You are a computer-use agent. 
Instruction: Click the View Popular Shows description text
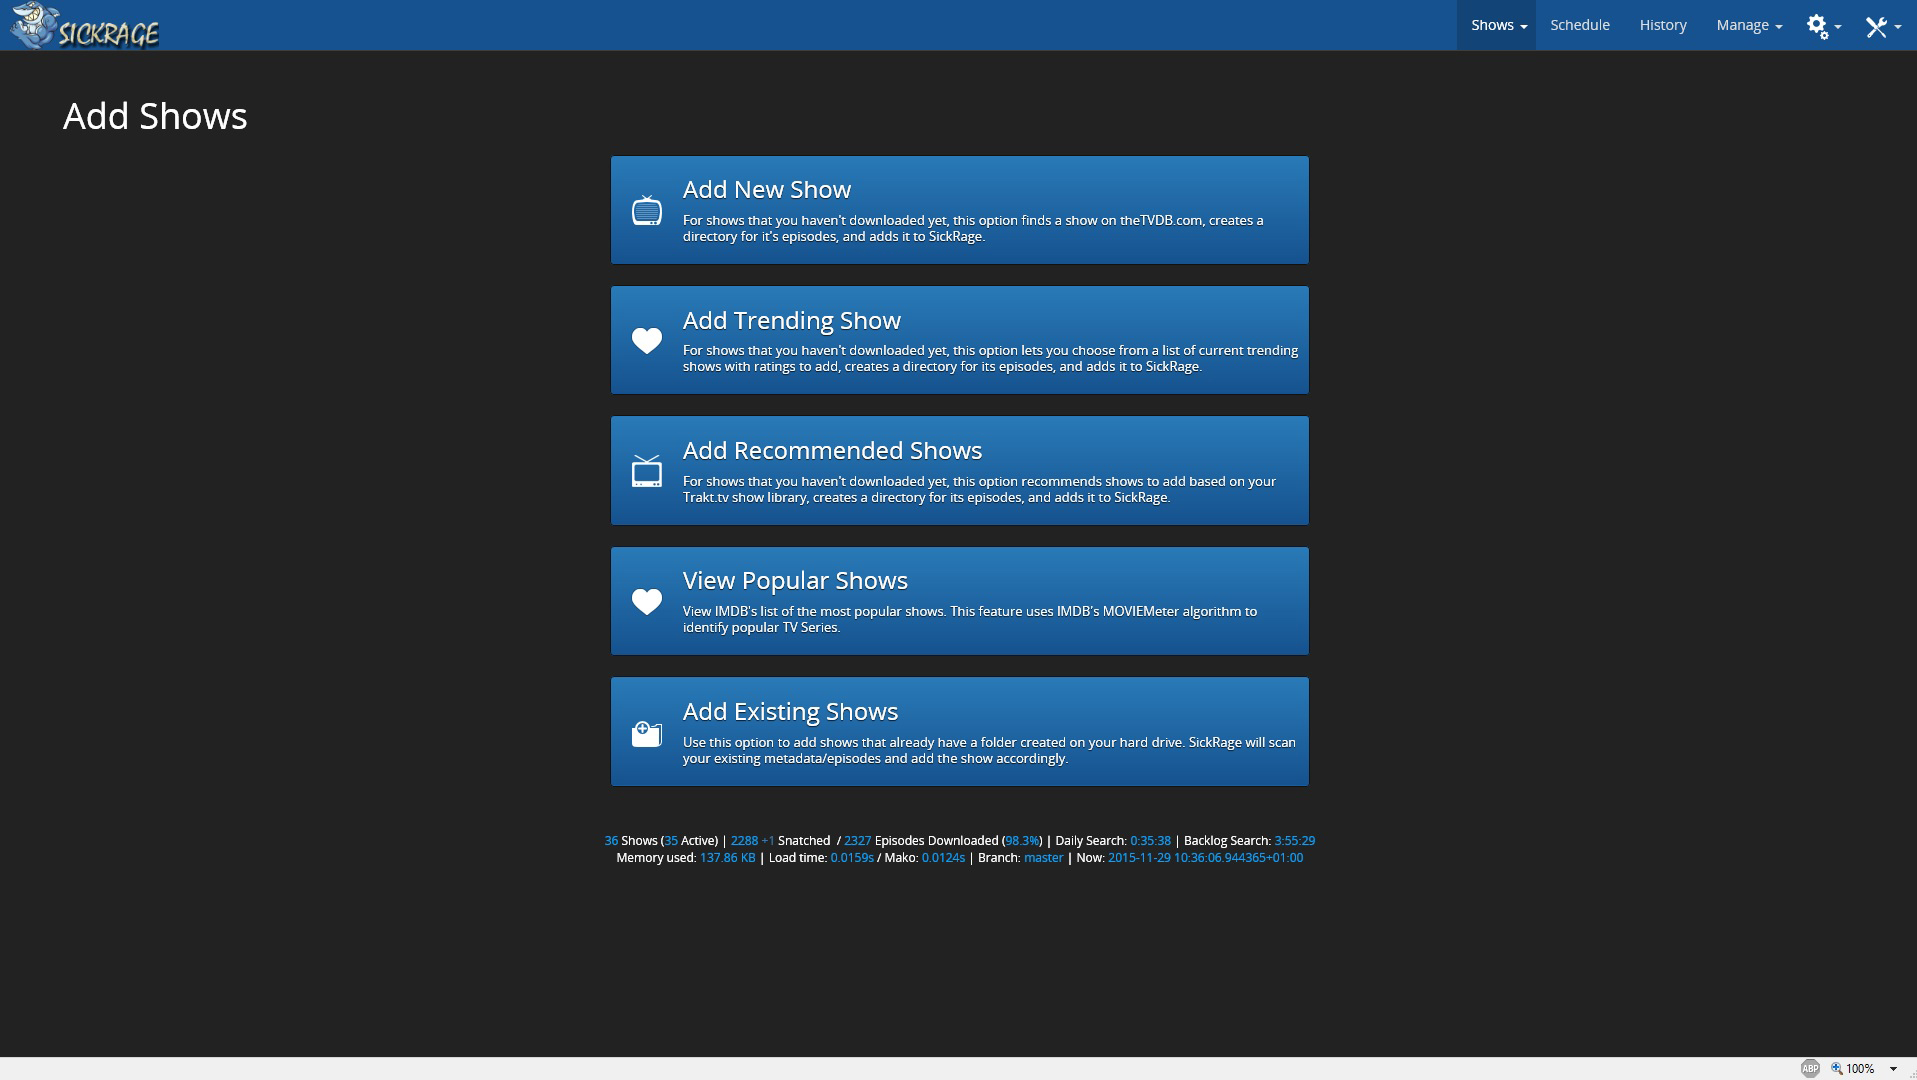970,620
